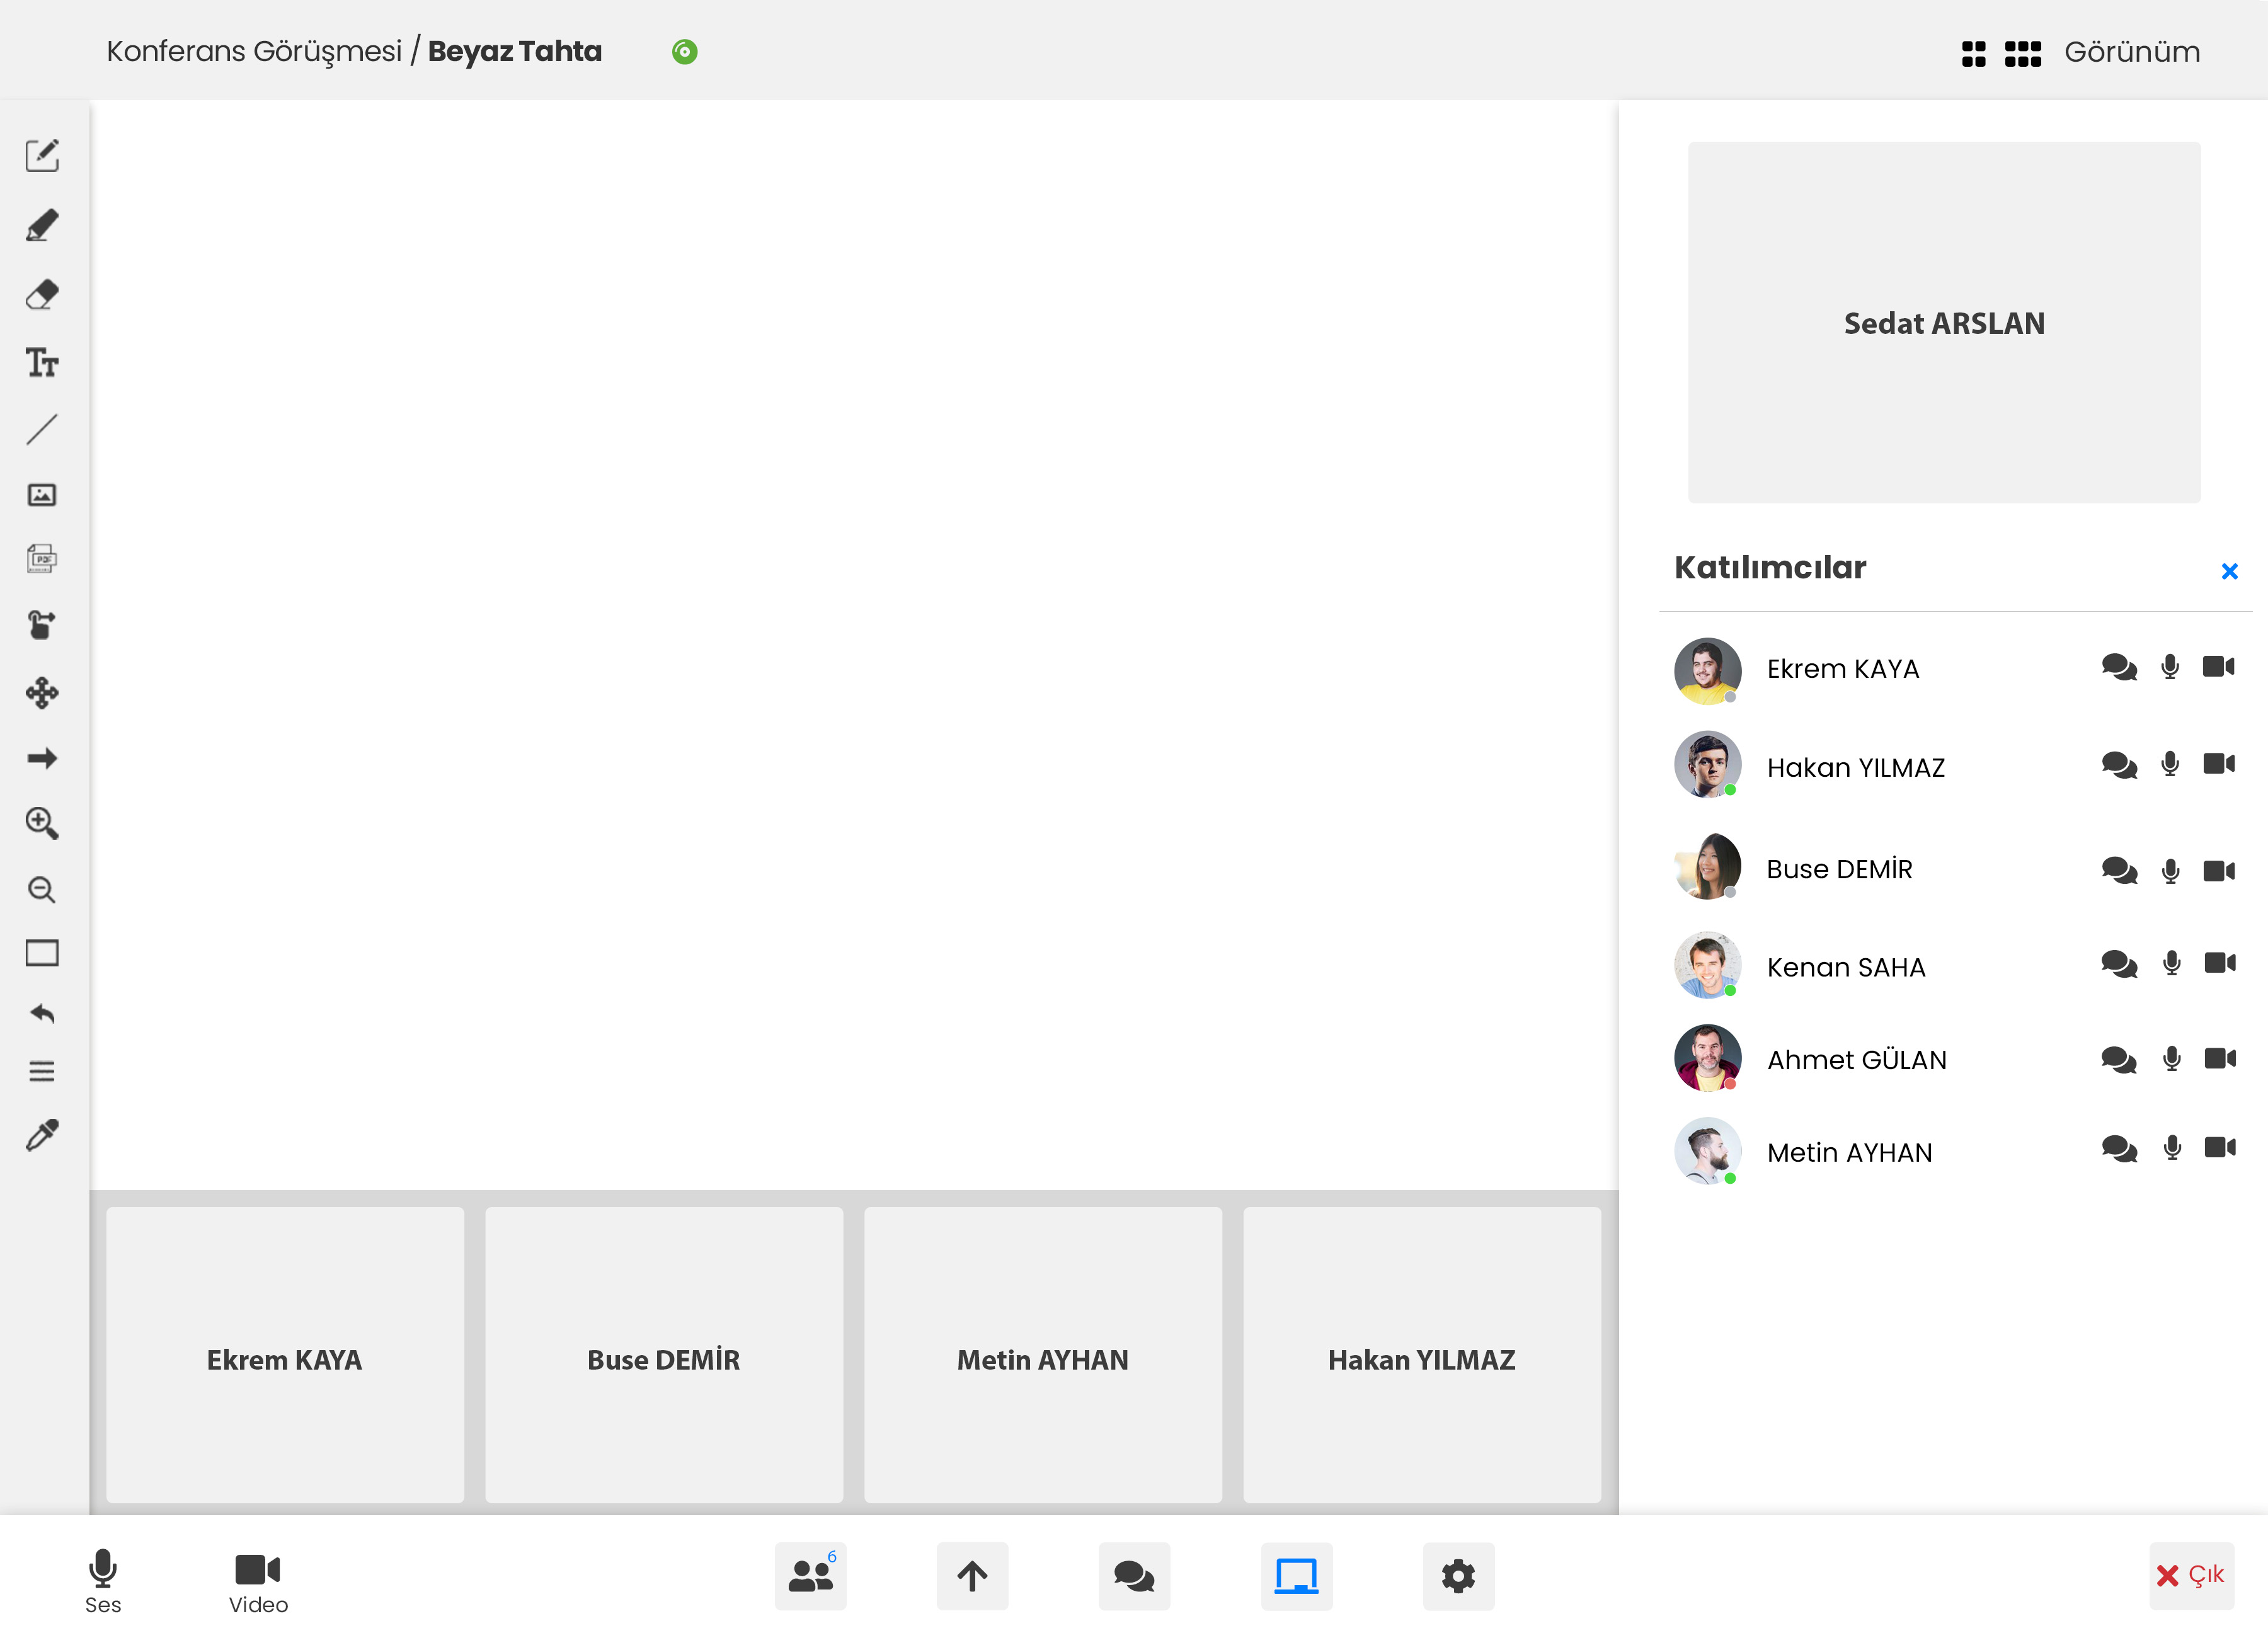Switch to the four-tile grid view
Screen dimensions: 2268x1638
point(1973,53)
